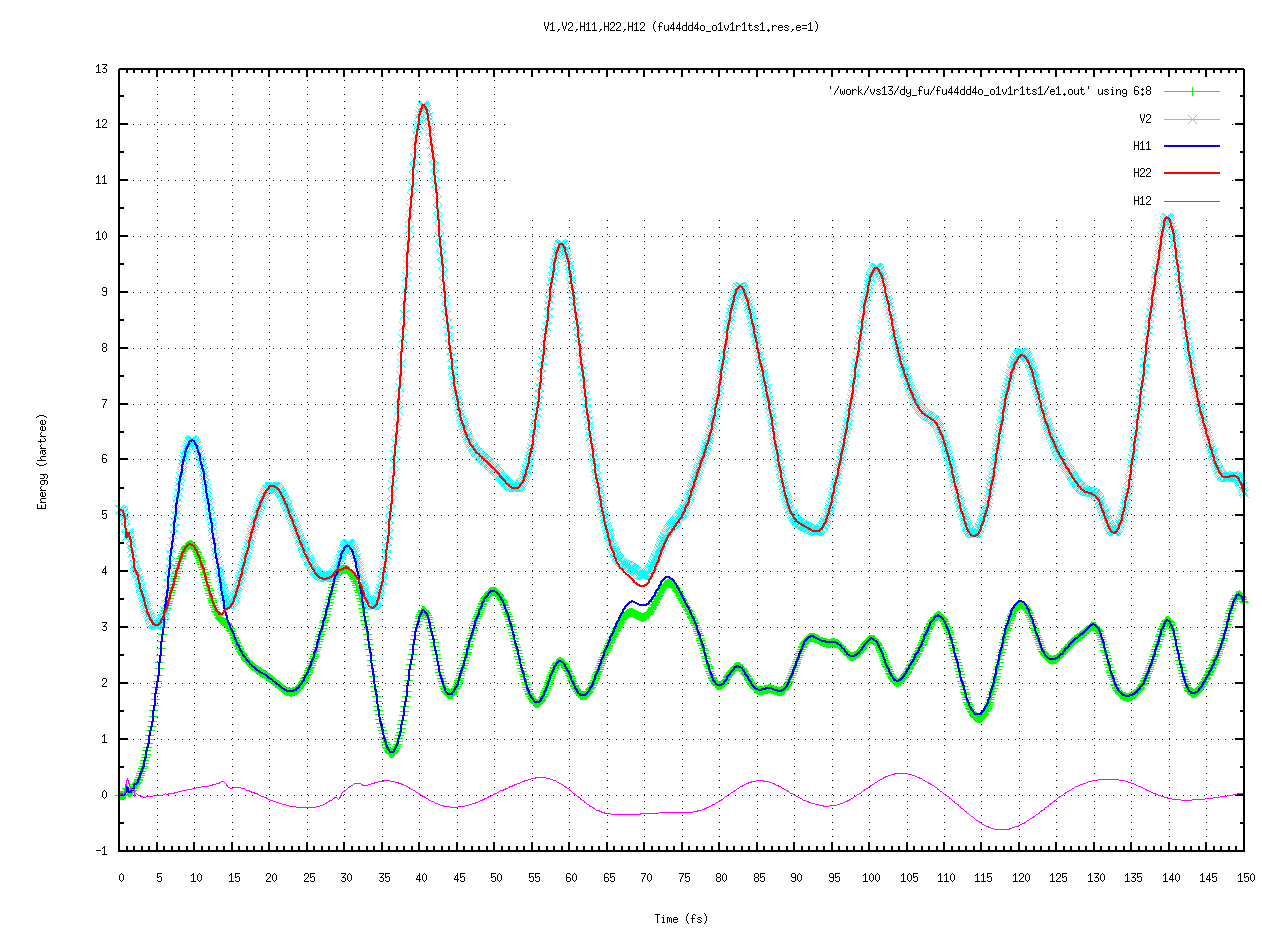Click the y-axis tick label '13'
1262x935 pixels.
[x=102, y=69]
